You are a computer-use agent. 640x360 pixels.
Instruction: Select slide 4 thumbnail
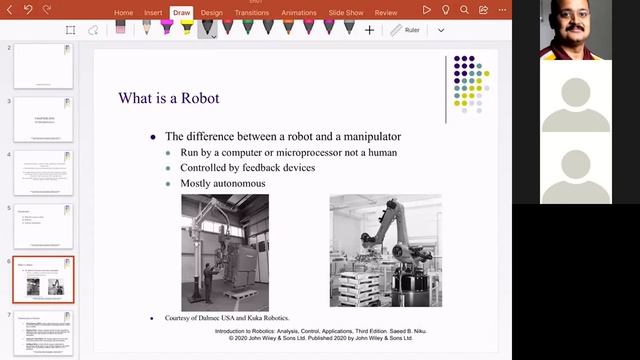(43, 173)
